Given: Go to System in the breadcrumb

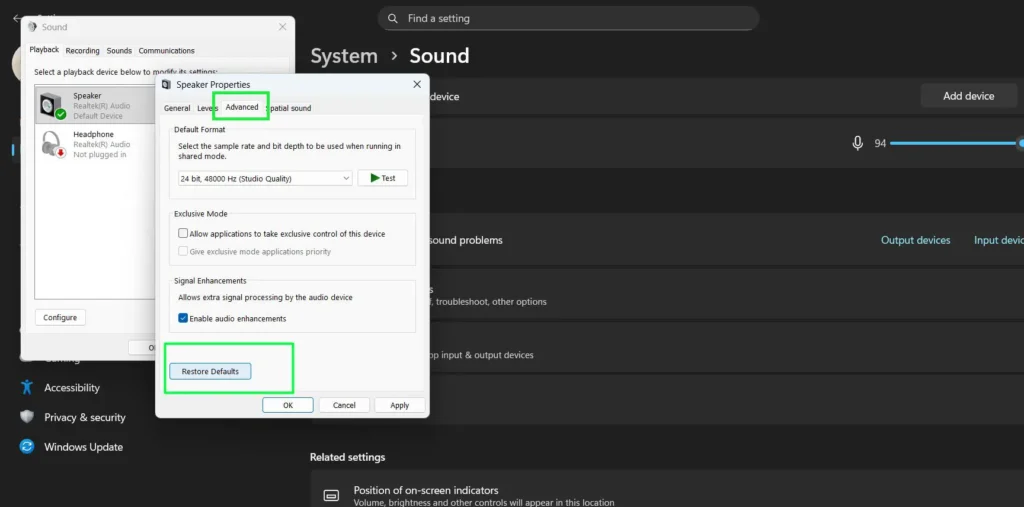Looking at the screenshot, I should [344, 56].
